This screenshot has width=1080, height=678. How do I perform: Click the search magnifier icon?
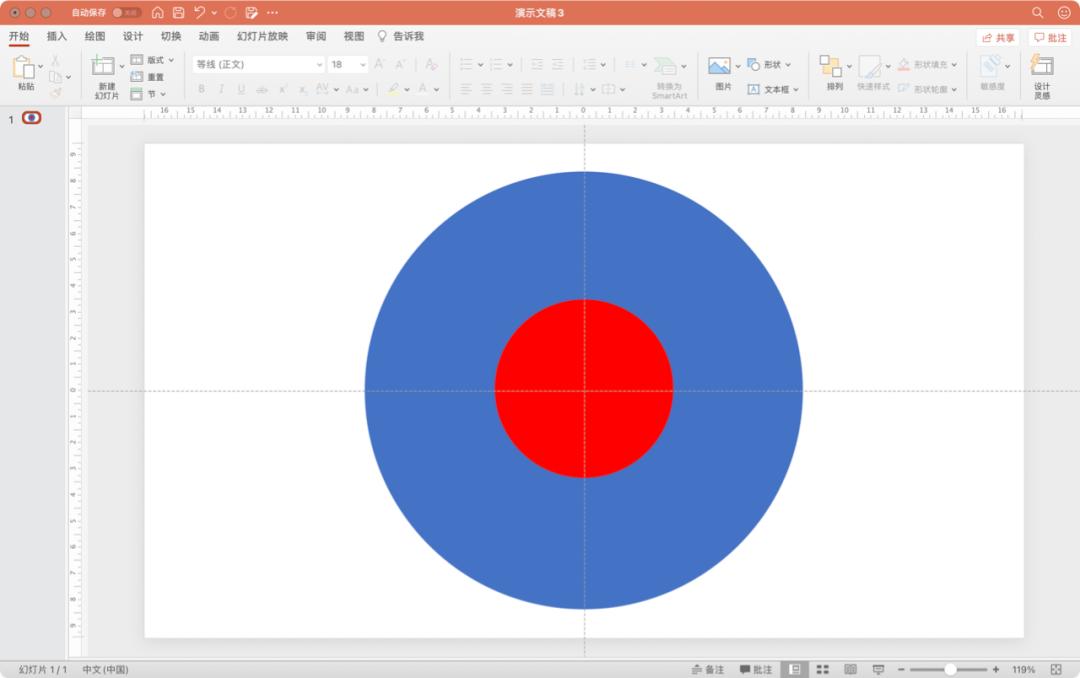point(1037,12)
